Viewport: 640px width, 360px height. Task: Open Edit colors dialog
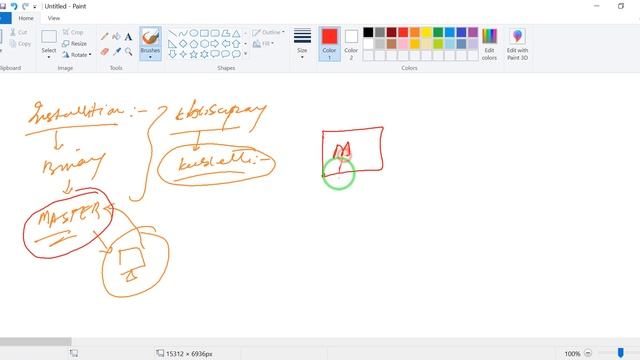click(489, 44)
